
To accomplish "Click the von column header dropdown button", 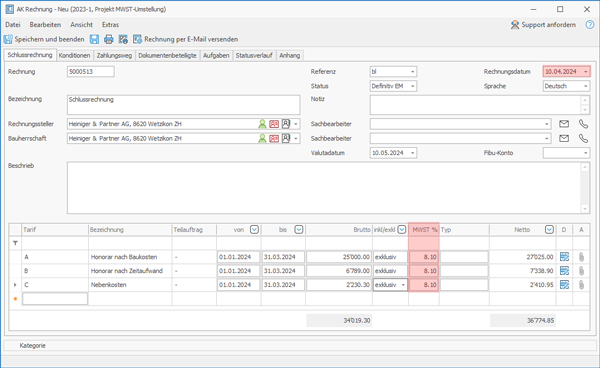I will click(x=254, y=230).
